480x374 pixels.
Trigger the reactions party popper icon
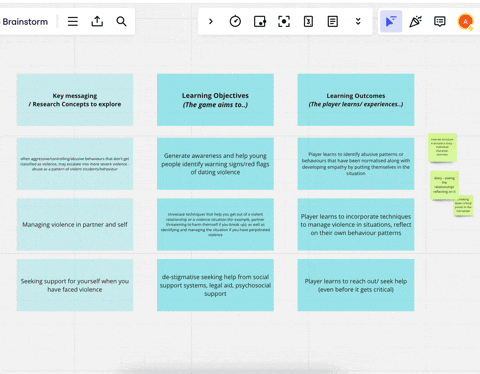(x=415, y=22)
